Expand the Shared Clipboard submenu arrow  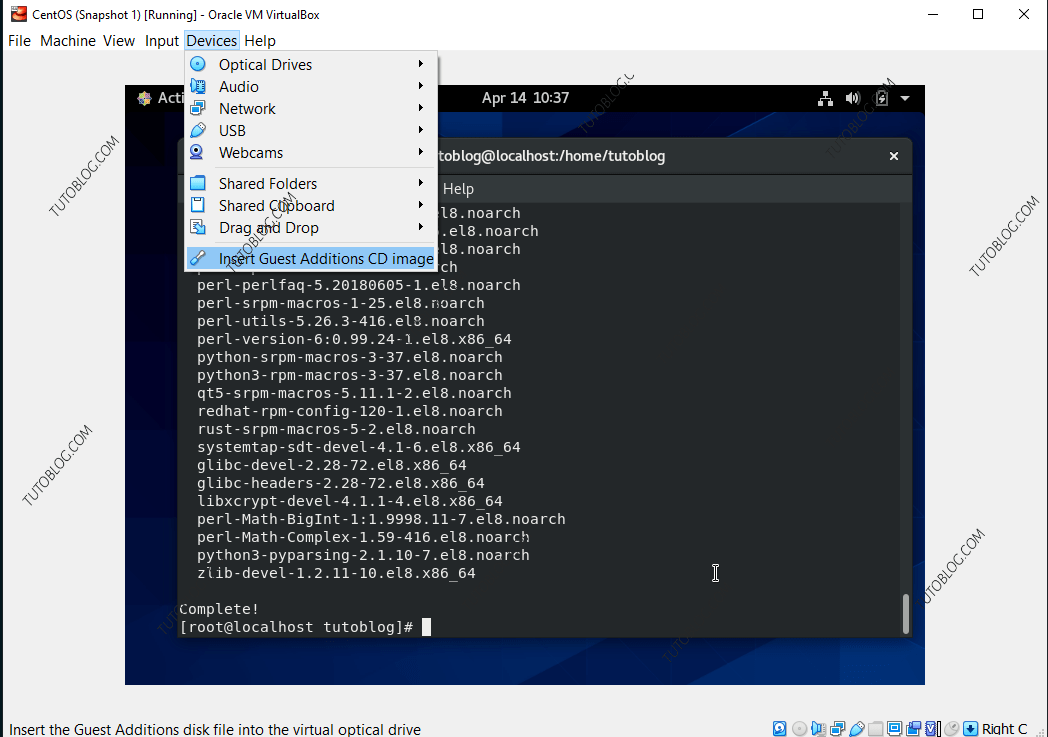tap(421, 205)
